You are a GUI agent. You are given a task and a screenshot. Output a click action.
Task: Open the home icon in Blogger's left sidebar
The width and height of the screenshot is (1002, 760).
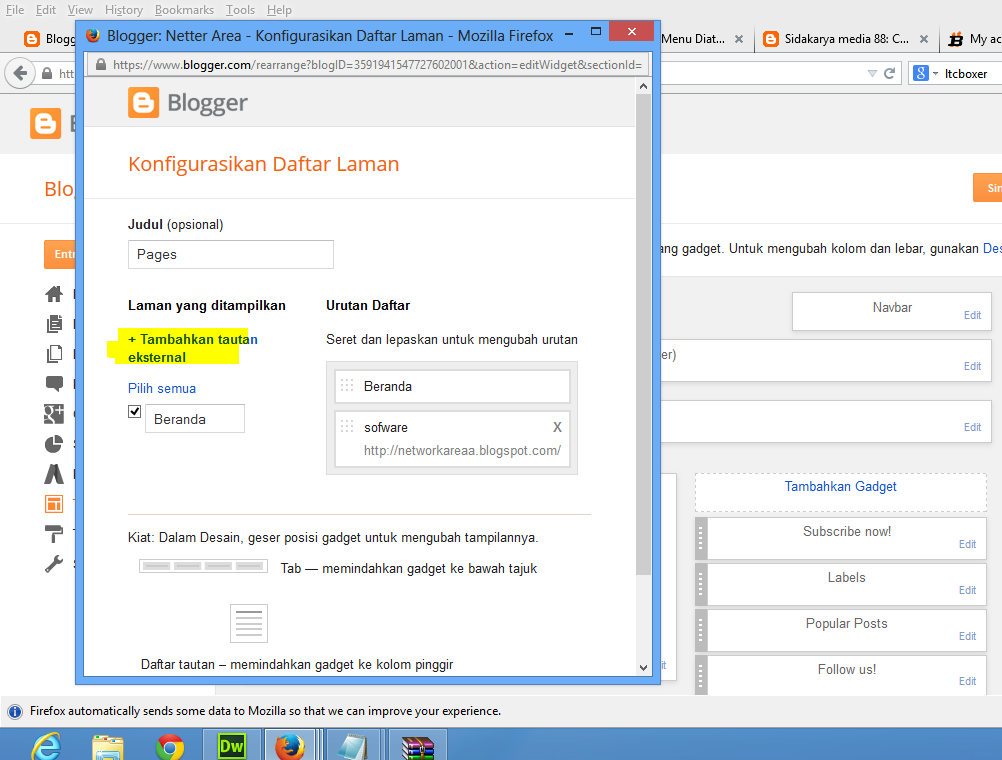[54, 294]
